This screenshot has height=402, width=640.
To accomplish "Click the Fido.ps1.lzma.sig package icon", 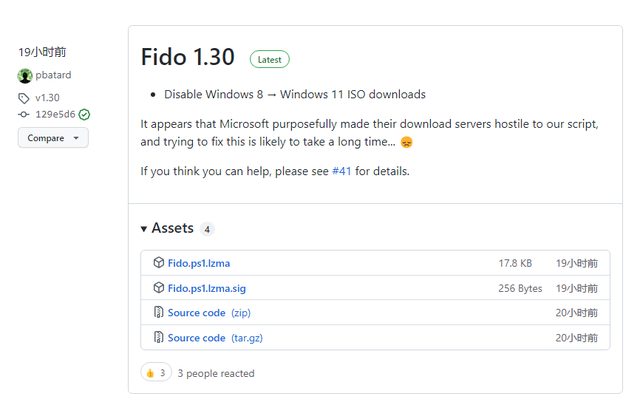I will click(x=159, y=288).
